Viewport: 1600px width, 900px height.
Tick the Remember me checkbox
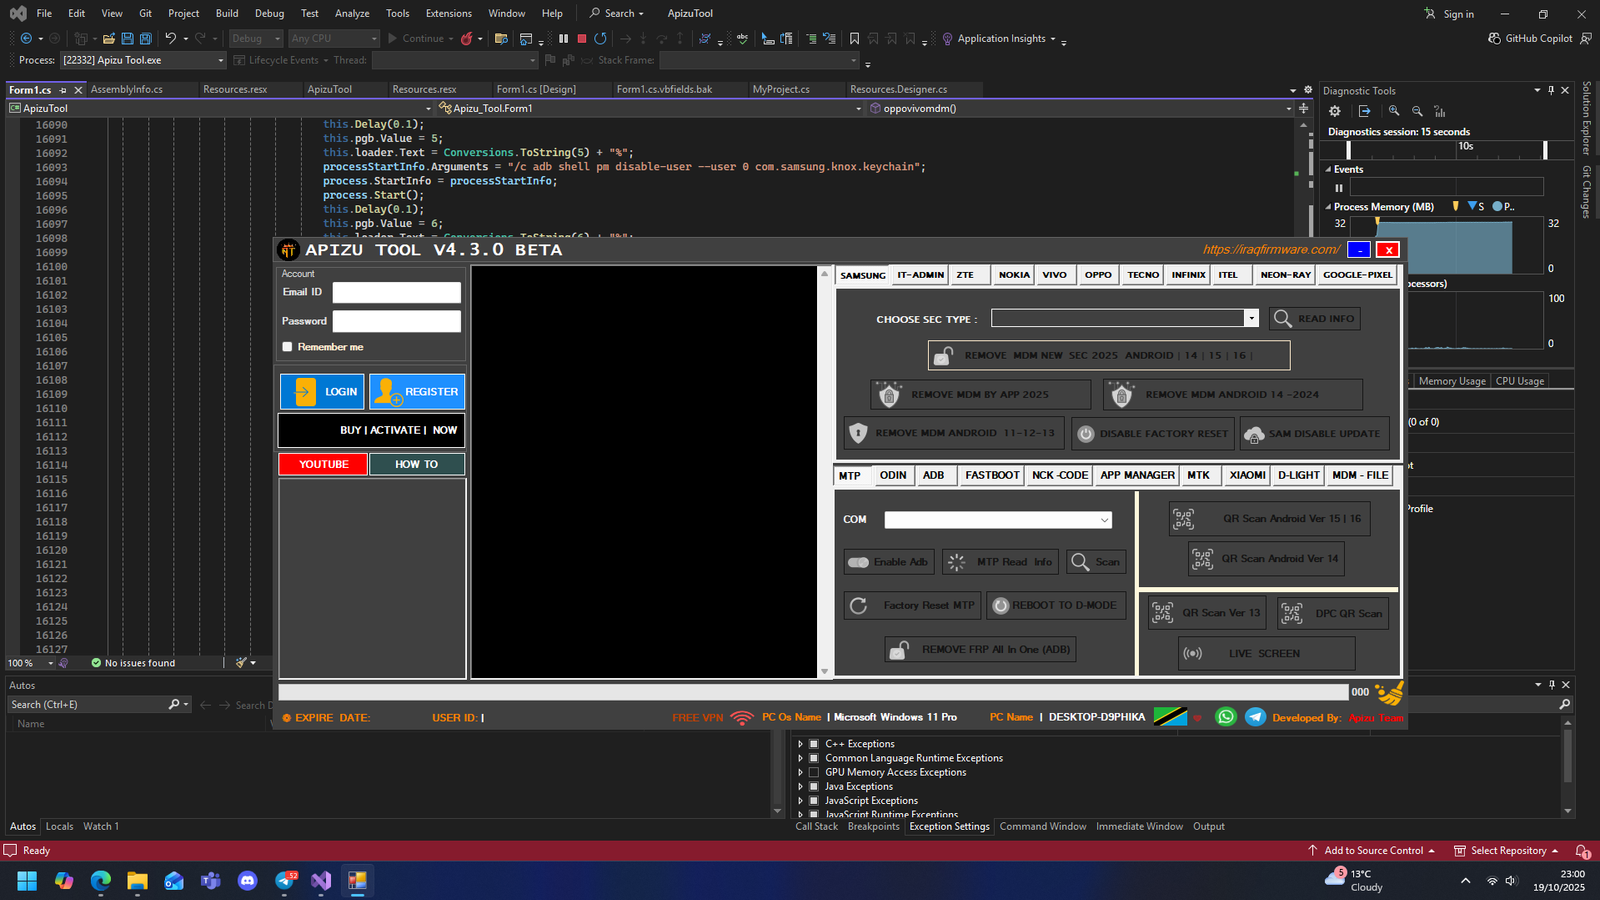tap(288, 347)
